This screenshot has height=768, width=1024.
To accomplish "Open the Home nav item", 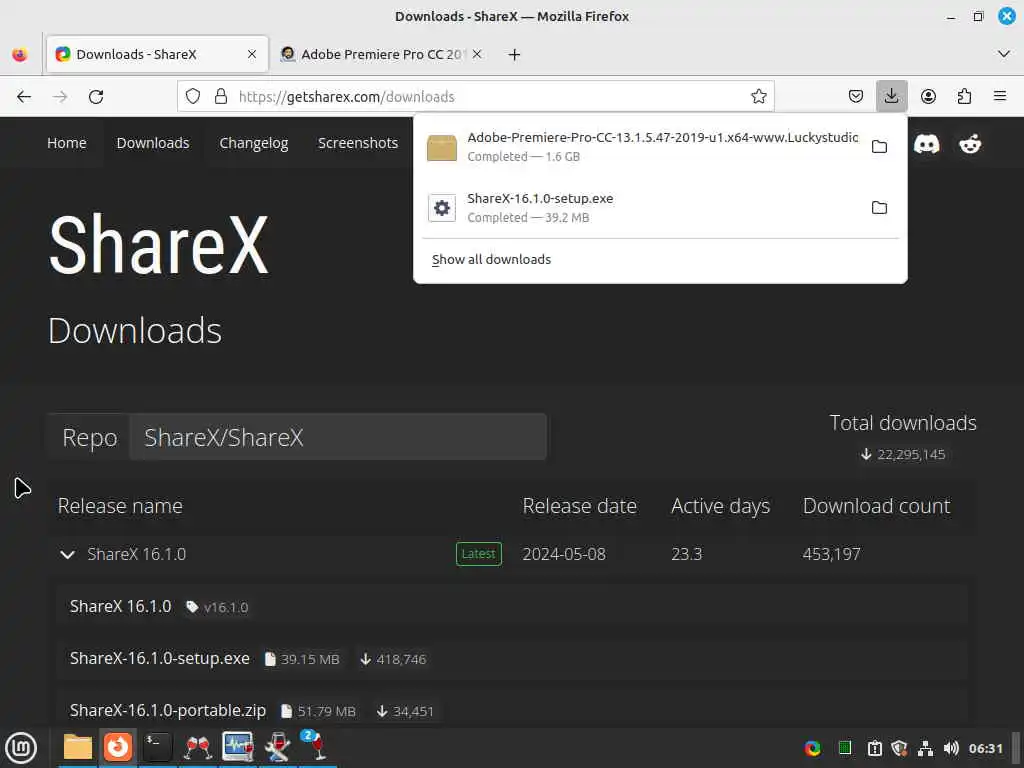I will (x=67, y=143).
